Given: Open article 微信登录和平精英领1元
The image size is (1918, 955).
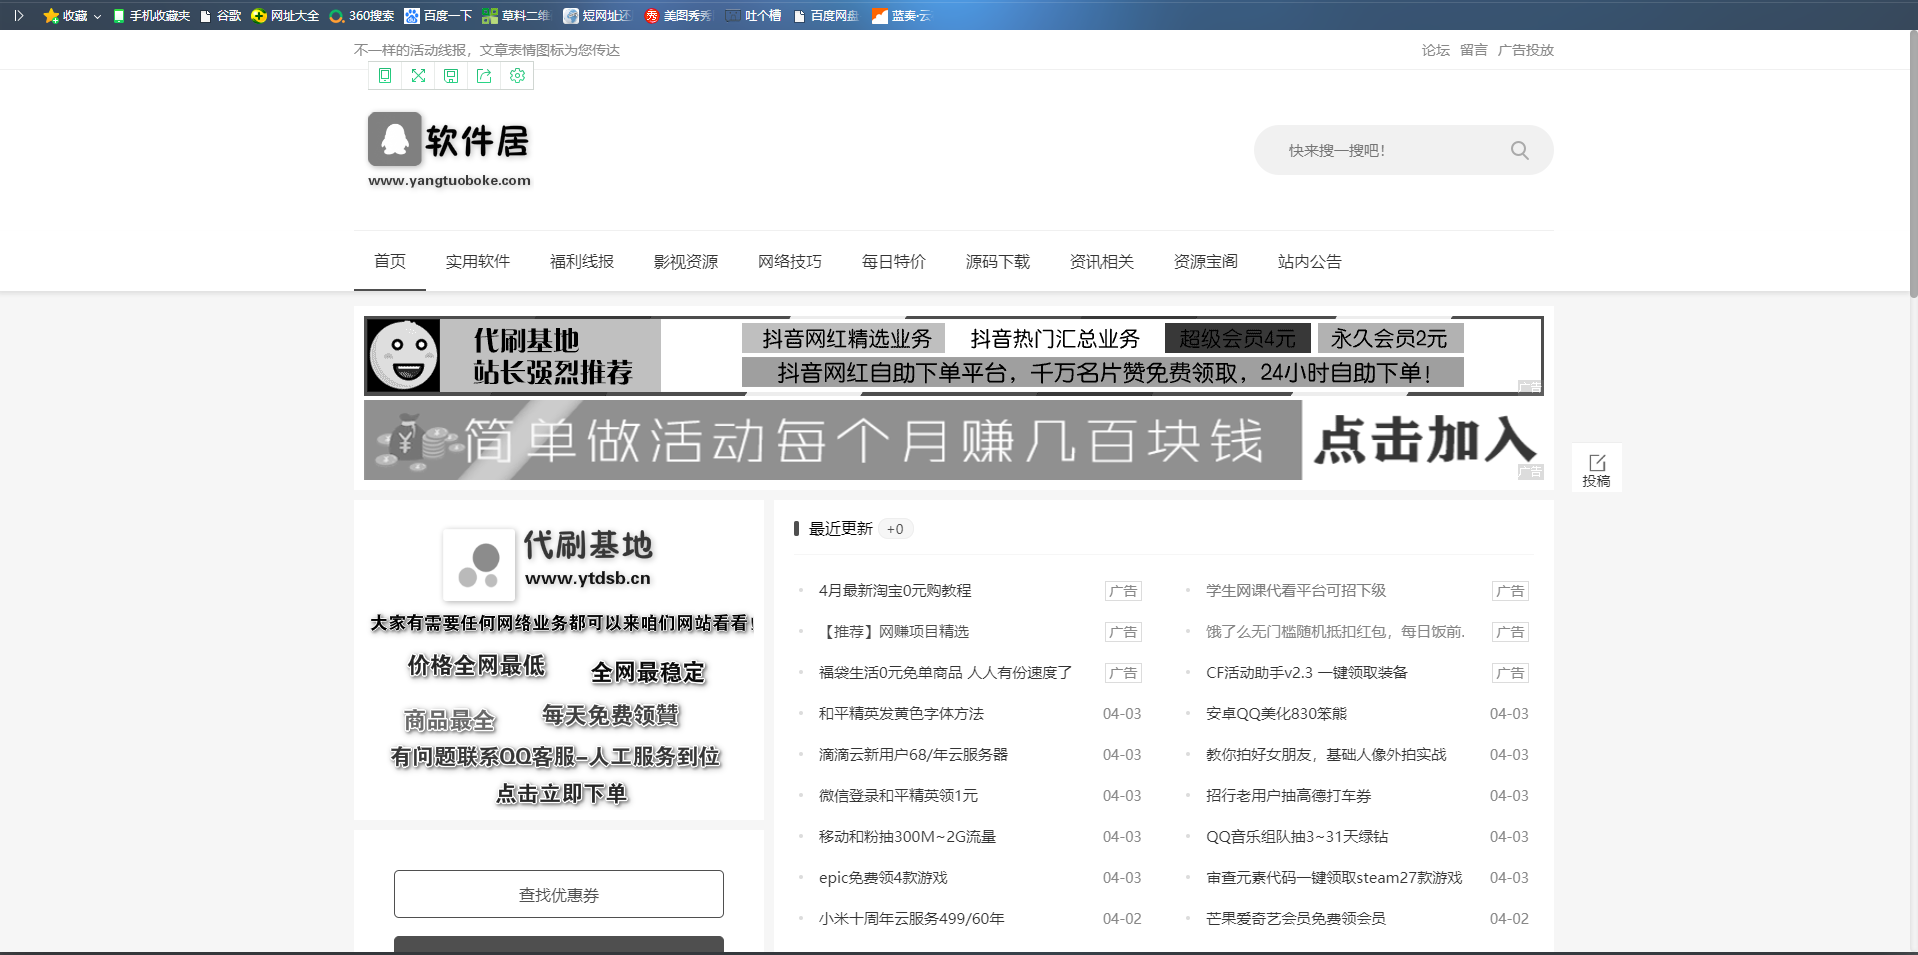Looking at the screenshot, I should 898,796.
